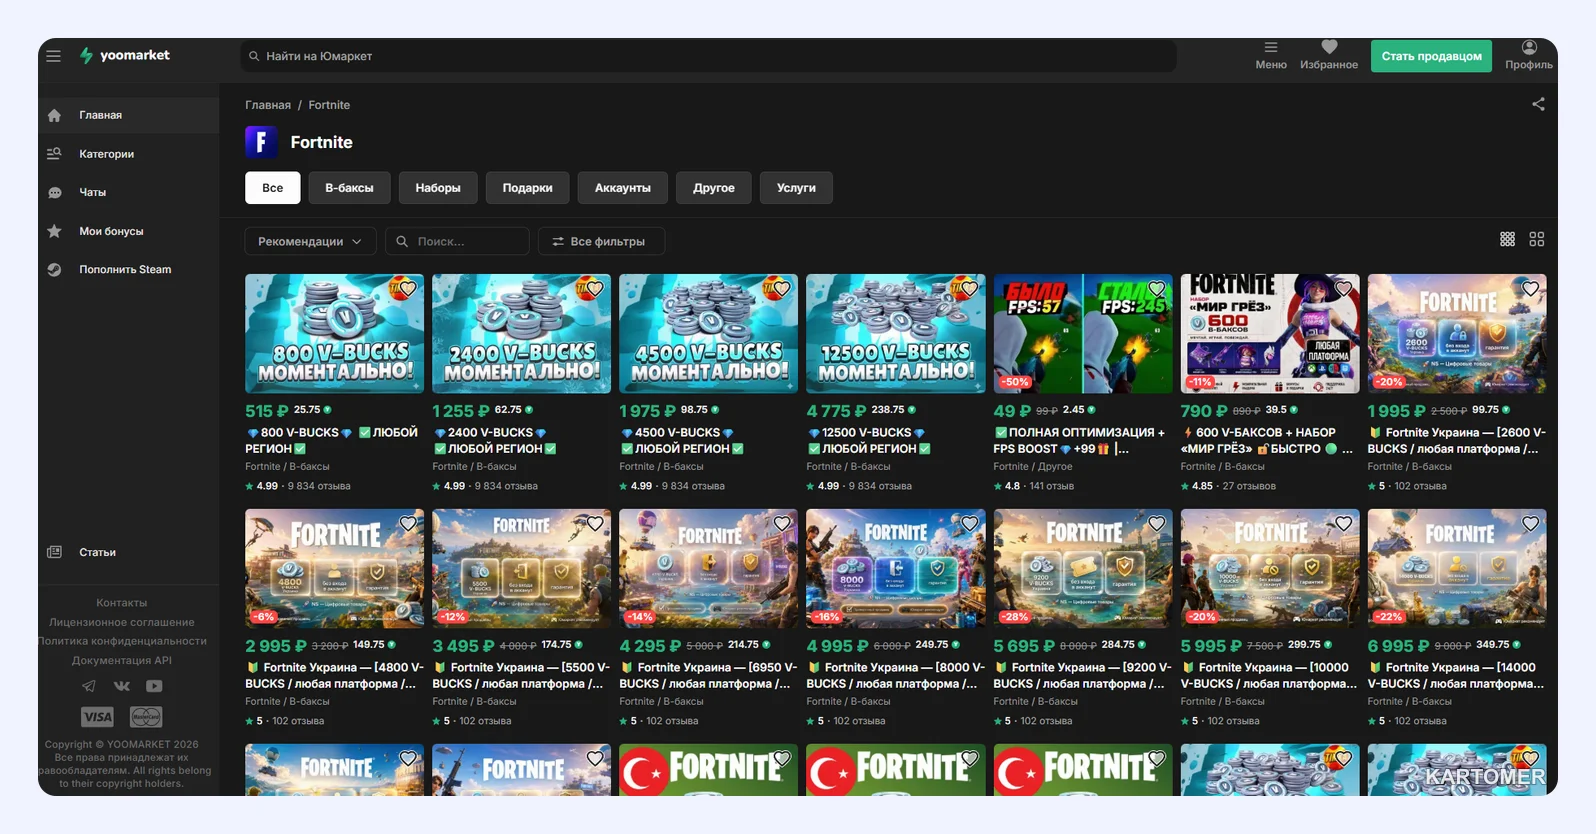The height and width of the screenshot is (834, 1596).
Task: Switch to Наборы tab
Action: pyautogui.click(x=438, y=188)
